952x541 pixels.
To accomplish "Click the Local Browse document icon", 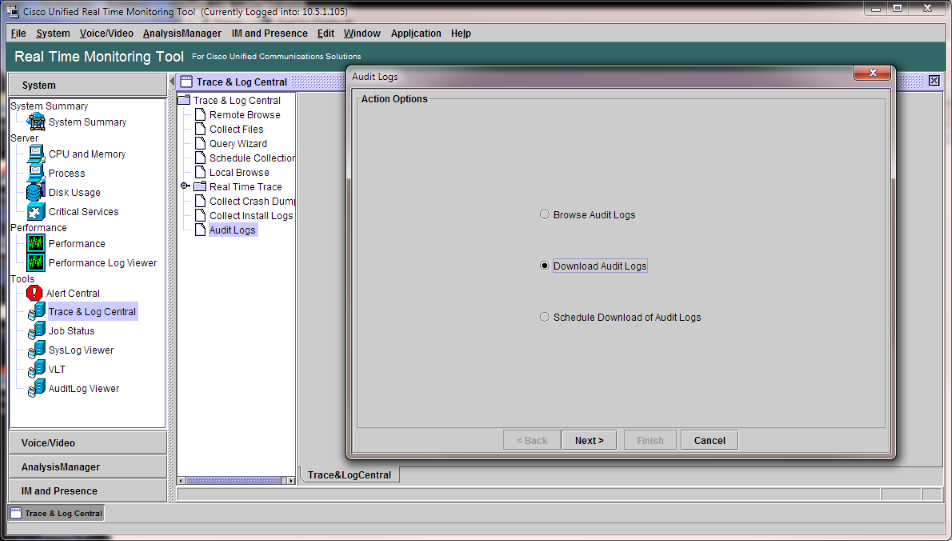I will [200, 172].
